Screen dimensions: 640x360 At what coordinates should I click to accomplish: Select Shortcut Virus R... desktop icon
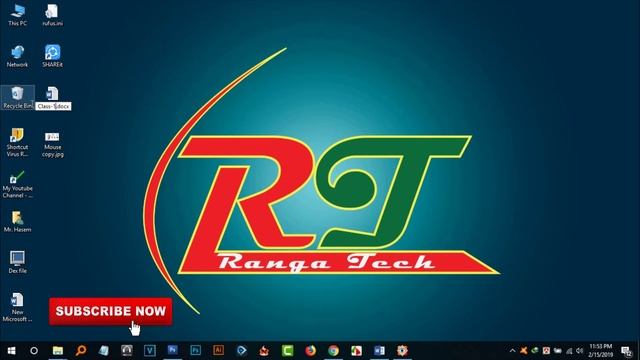pos(18,142)
